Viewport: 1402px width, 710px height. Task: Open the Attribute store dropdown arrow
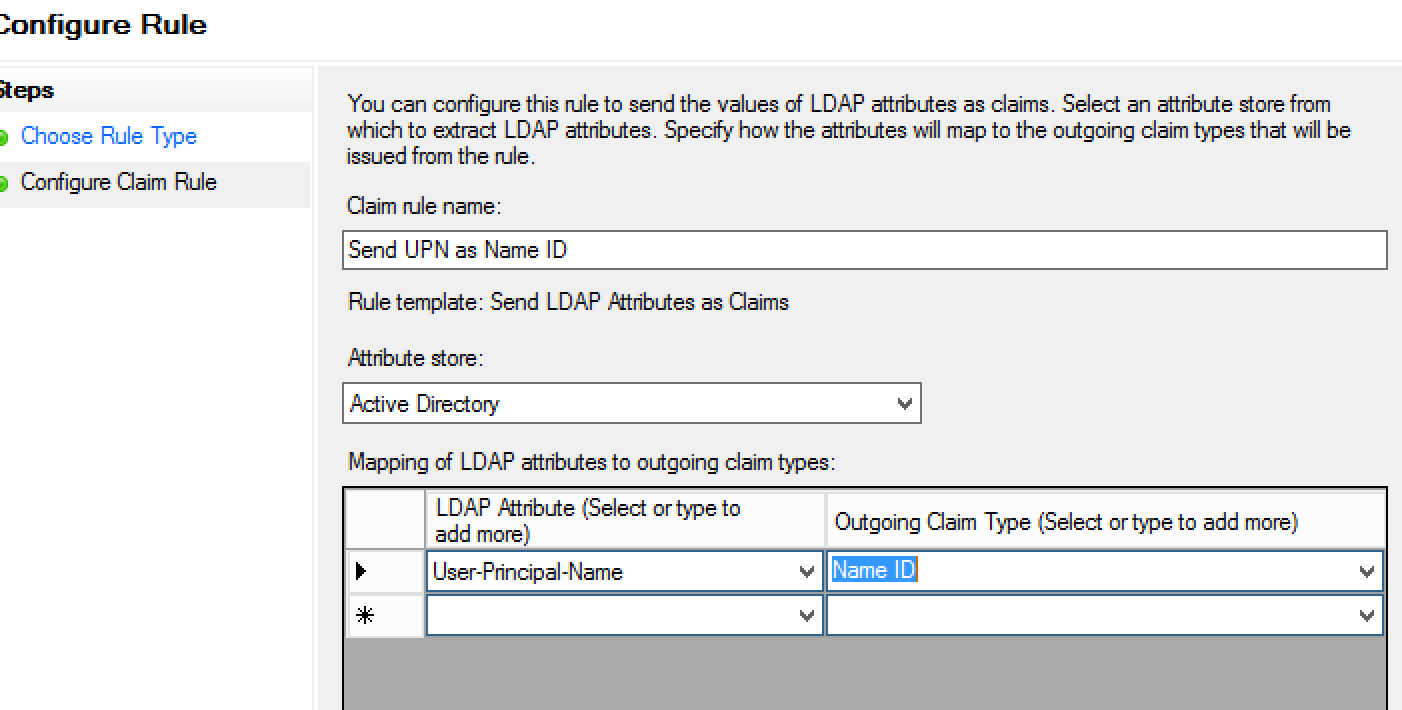[x=905, y=404]
